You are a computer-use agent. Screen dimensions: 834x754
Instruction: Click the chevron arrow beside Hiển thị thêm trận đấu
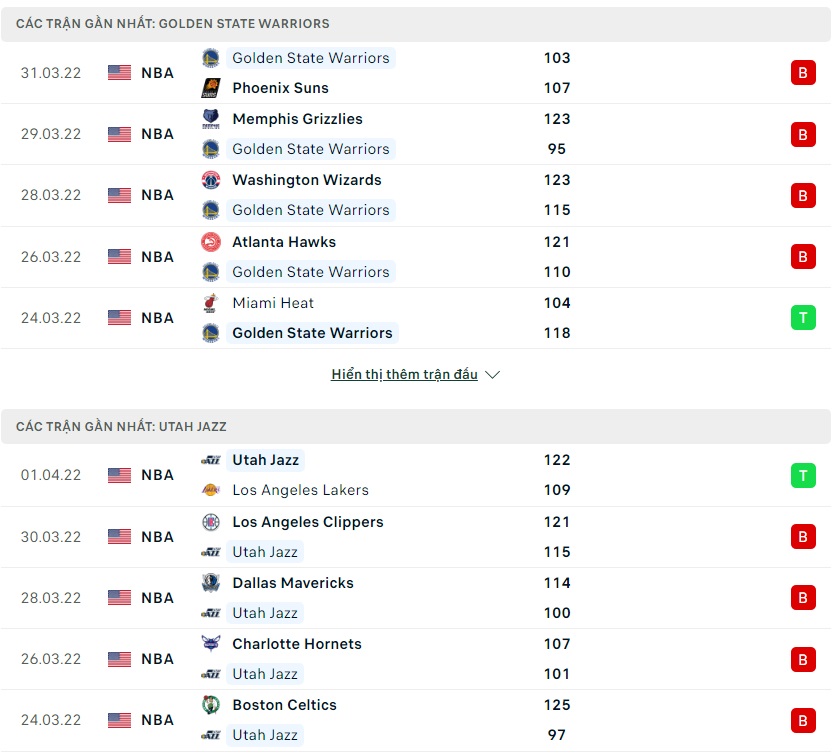(492, 375)
